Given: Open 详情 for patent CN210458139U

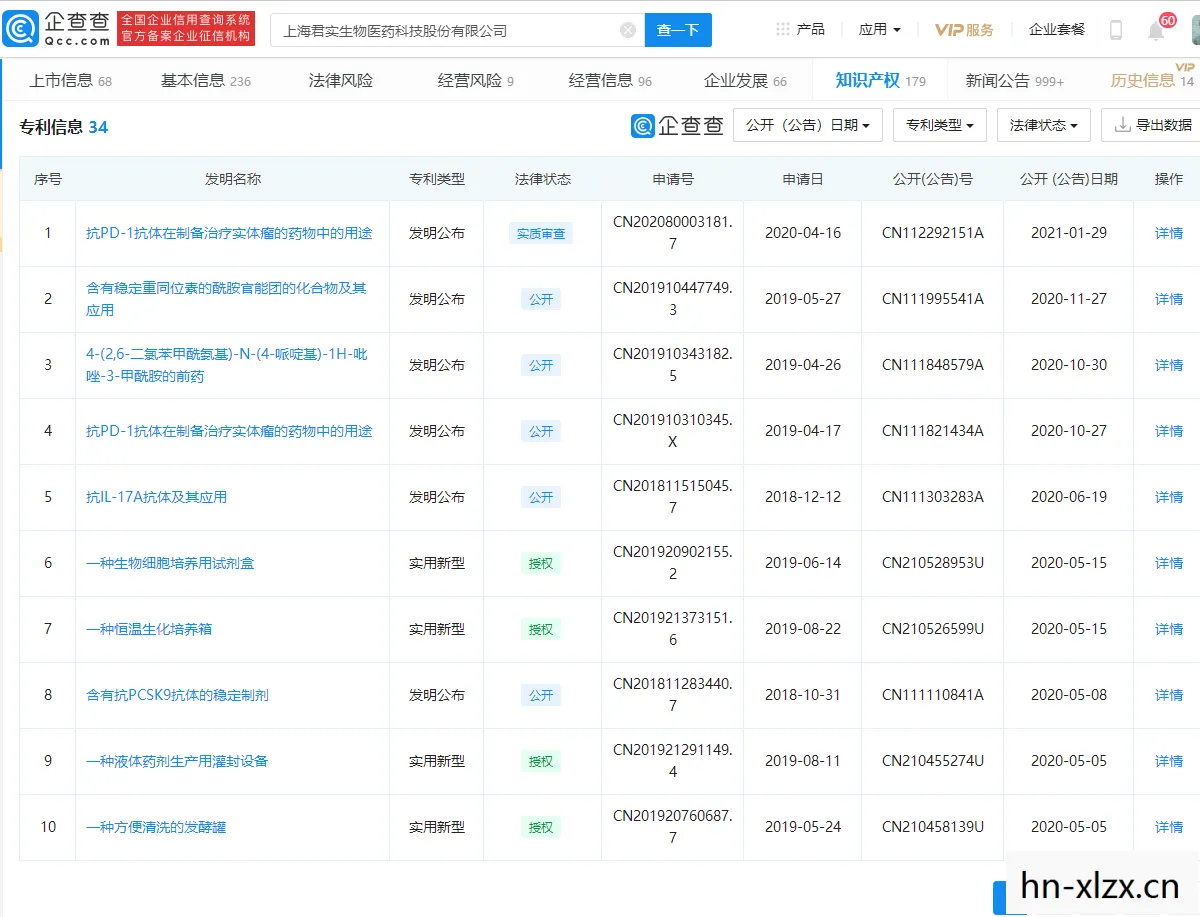Looking at the screenshot, I should (1169, 827).
